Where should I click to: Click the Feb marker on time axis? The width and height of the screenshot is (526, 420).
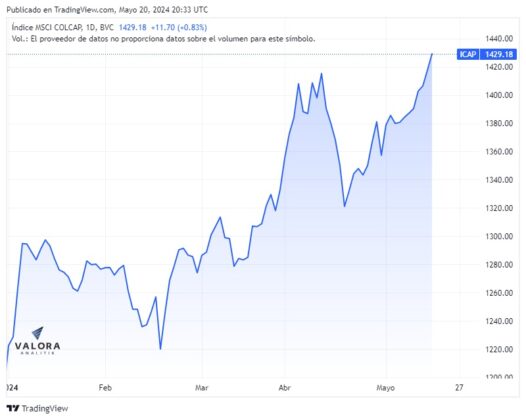[105, 387]
